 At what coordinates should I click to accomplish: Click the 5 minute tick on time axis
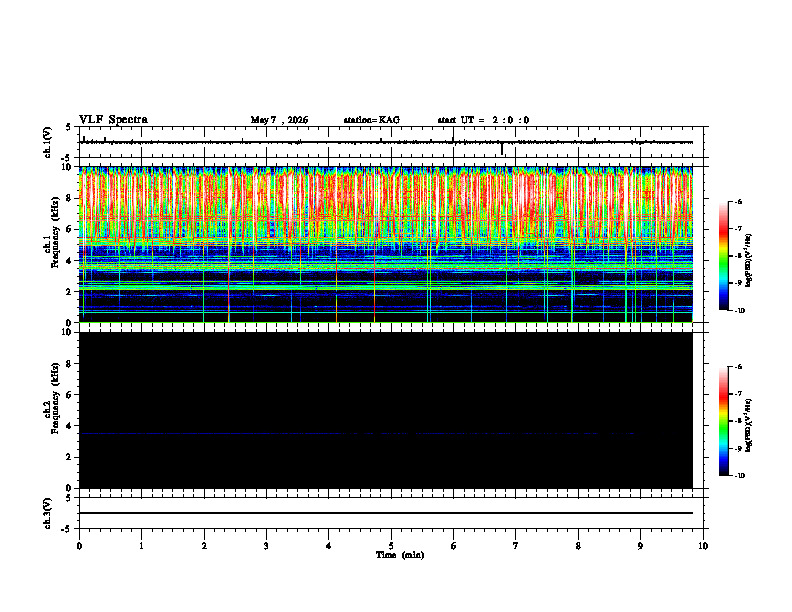391,546
